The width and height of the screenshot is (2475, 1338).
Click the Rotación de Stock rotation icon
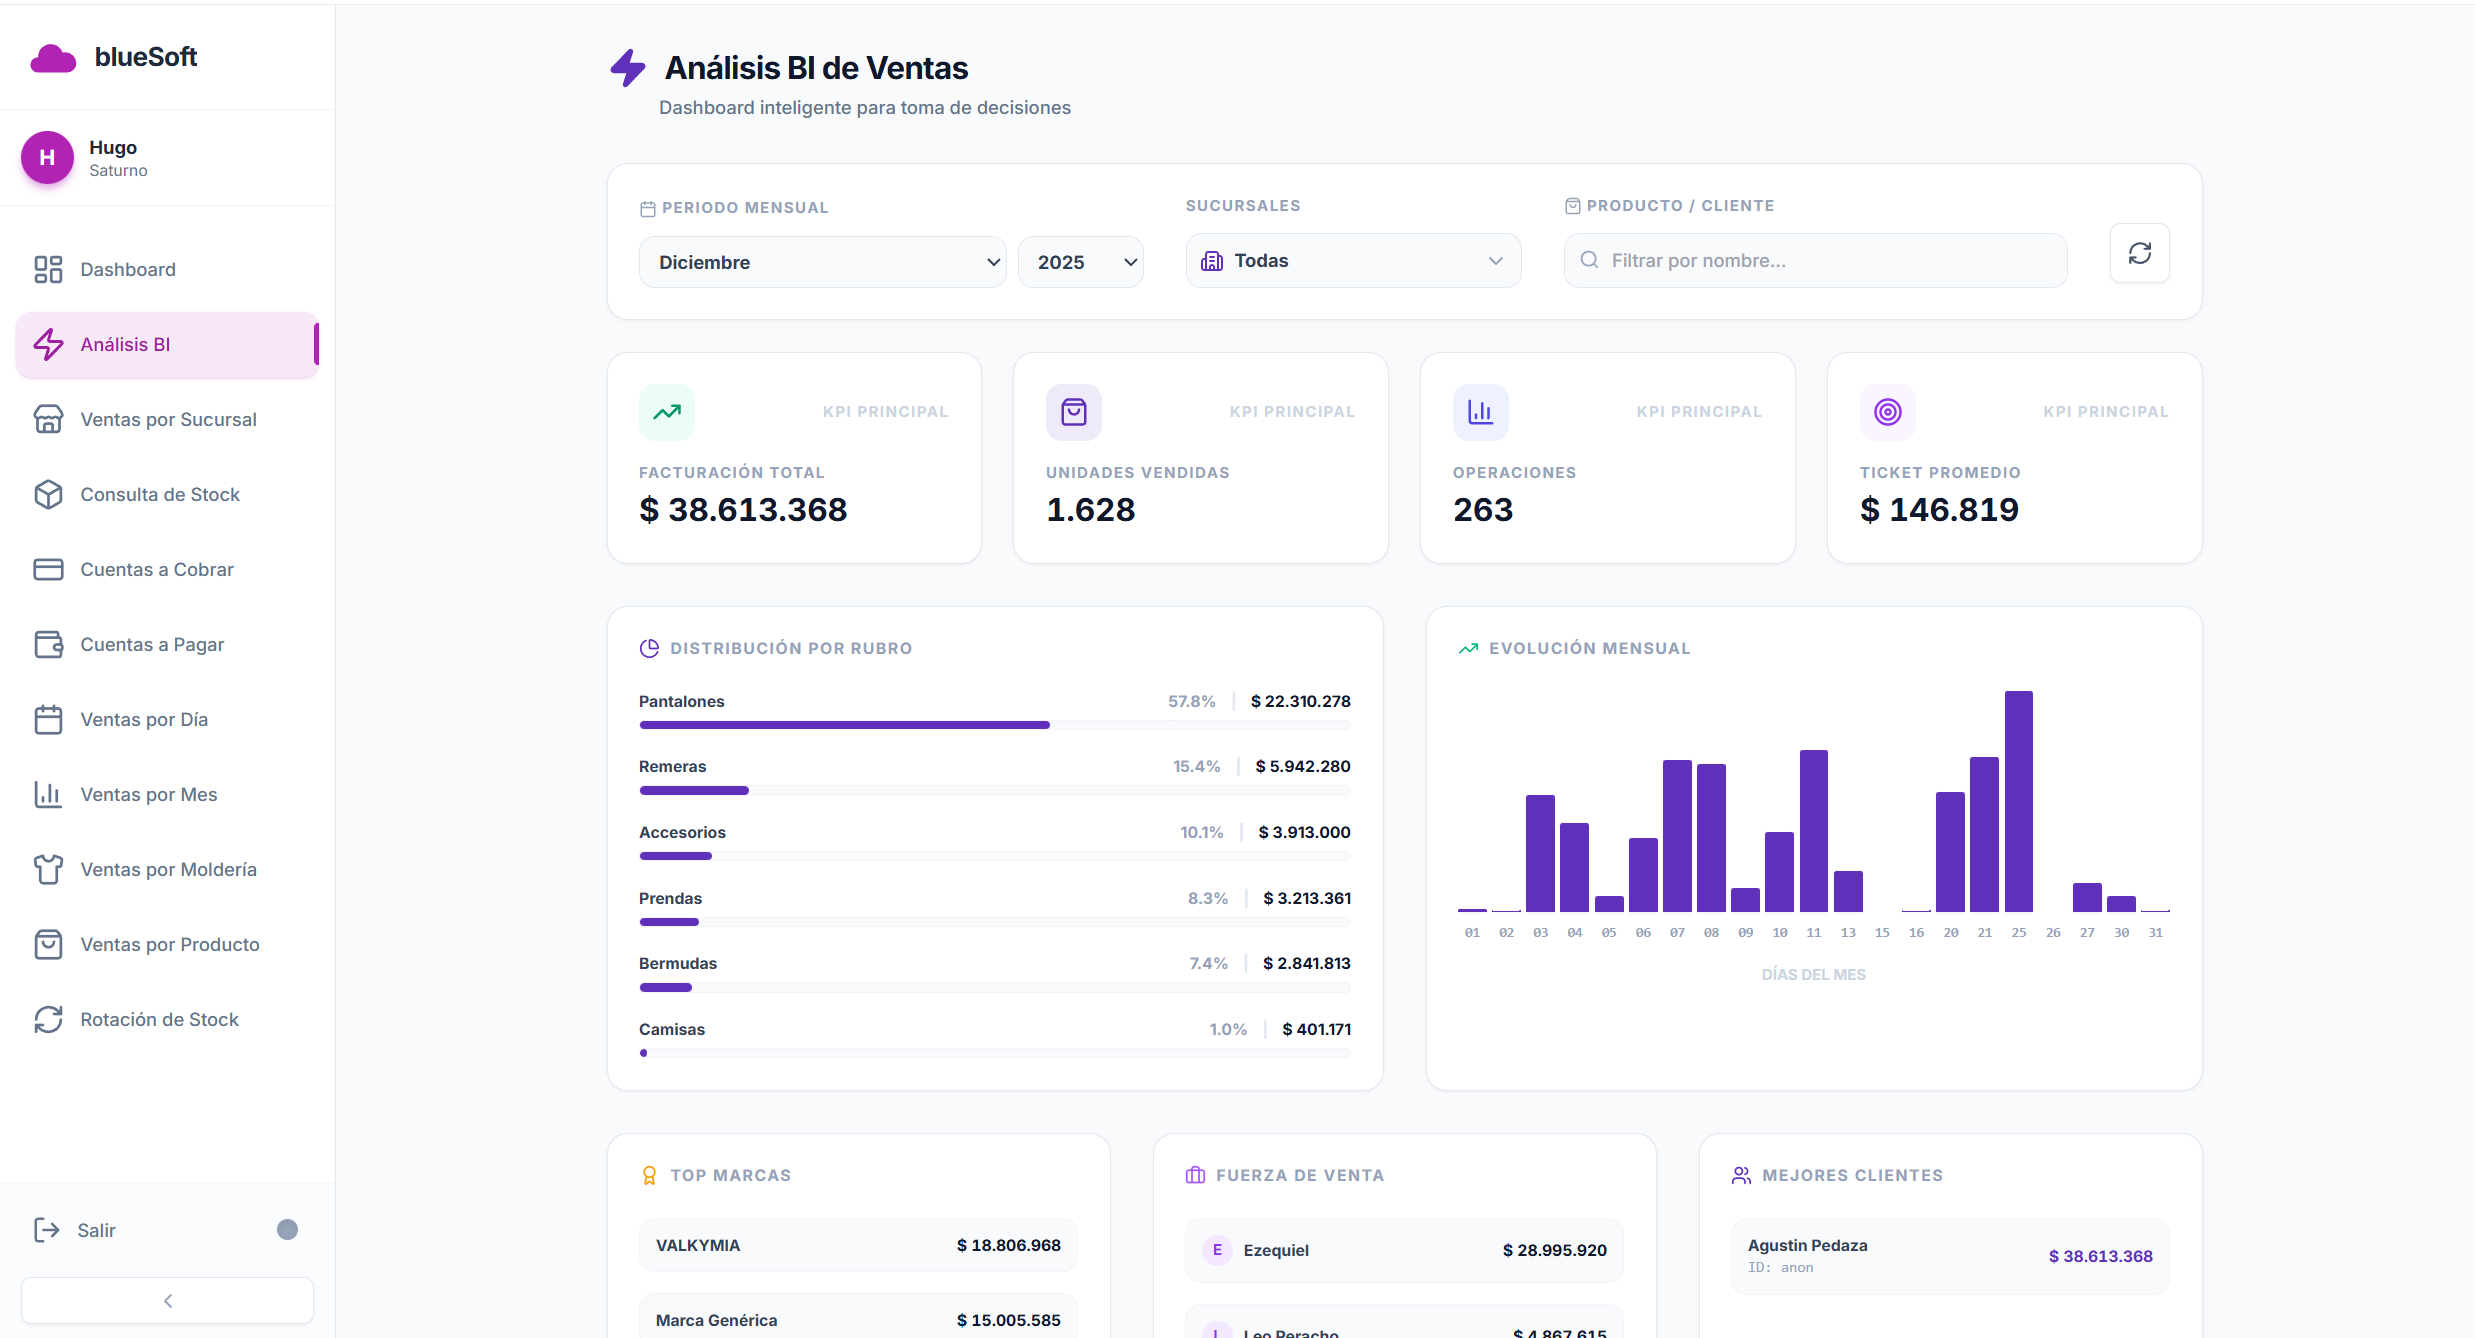pos(49,1019)
